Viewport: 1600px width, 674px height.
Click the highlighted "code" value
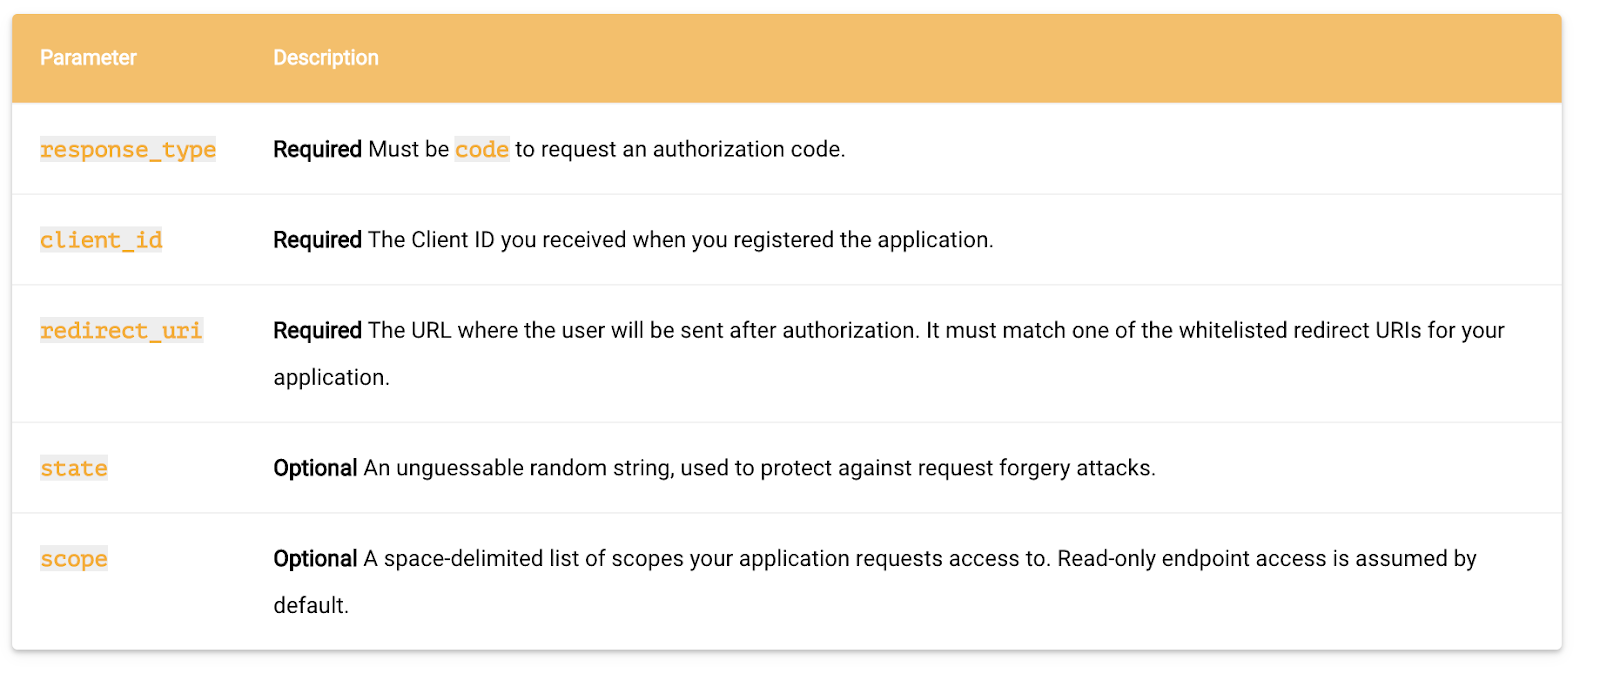coord(482,150)
